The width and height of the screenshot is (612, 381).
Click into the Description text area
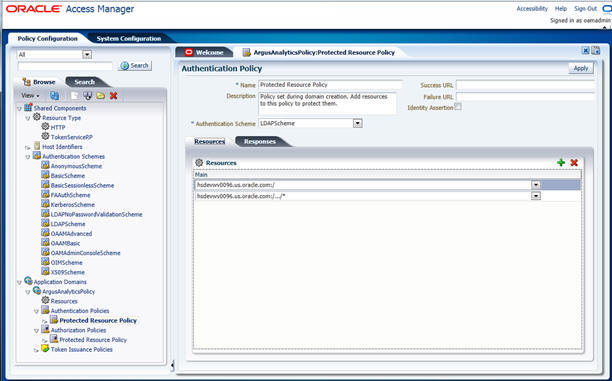tap(327, 103)
